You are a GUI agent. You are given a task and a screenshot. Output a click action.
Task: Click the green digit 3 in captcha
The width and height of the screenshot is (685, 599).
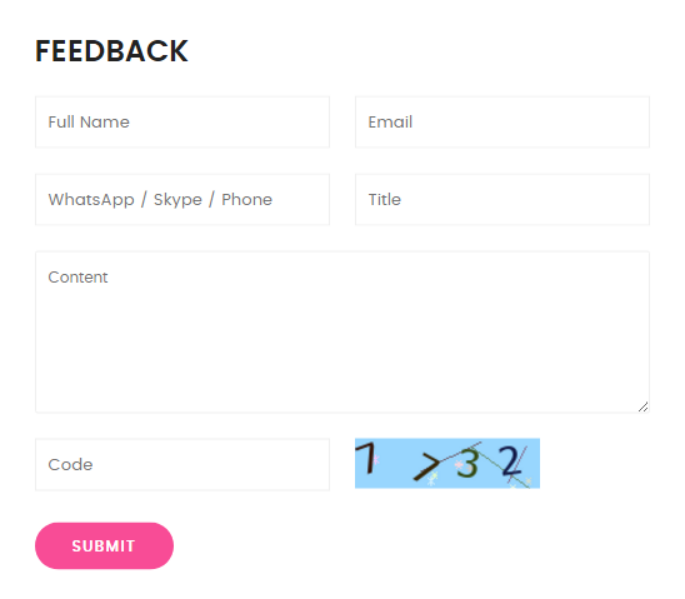[x=467, y=465]
